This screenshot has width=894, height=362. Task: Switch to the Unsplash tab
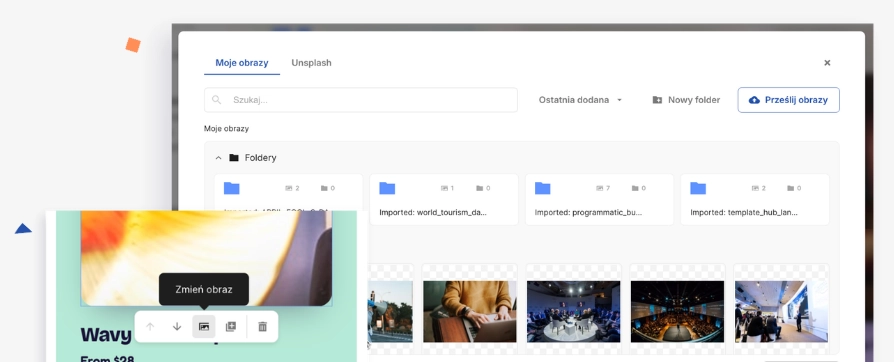tap(311, 63)
